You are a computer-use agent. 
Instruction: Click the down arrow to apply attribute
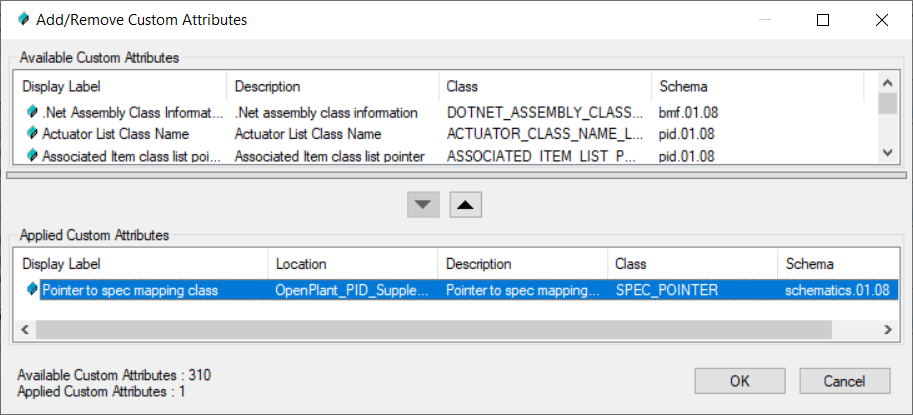point(423,205)
